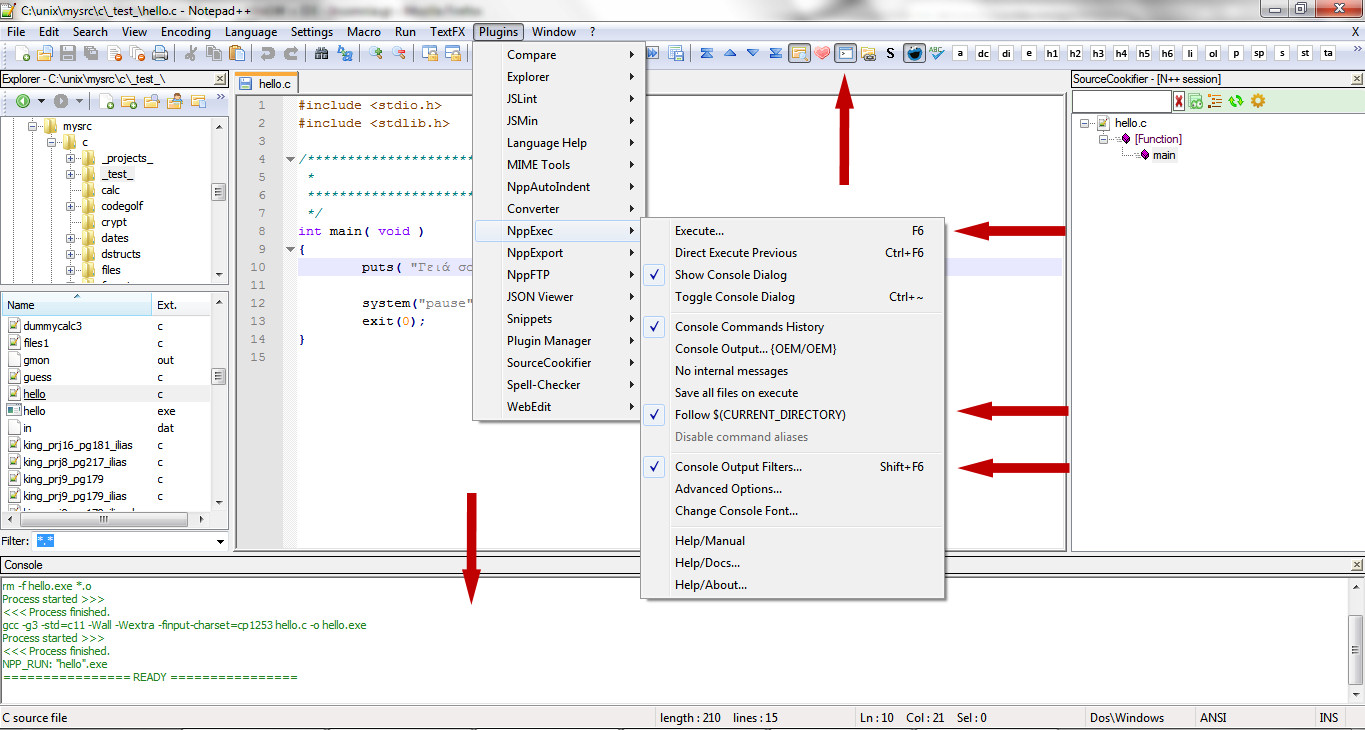Open the Macro menu
This screenshot has height=730, width=1365.
tap(364, 32)
